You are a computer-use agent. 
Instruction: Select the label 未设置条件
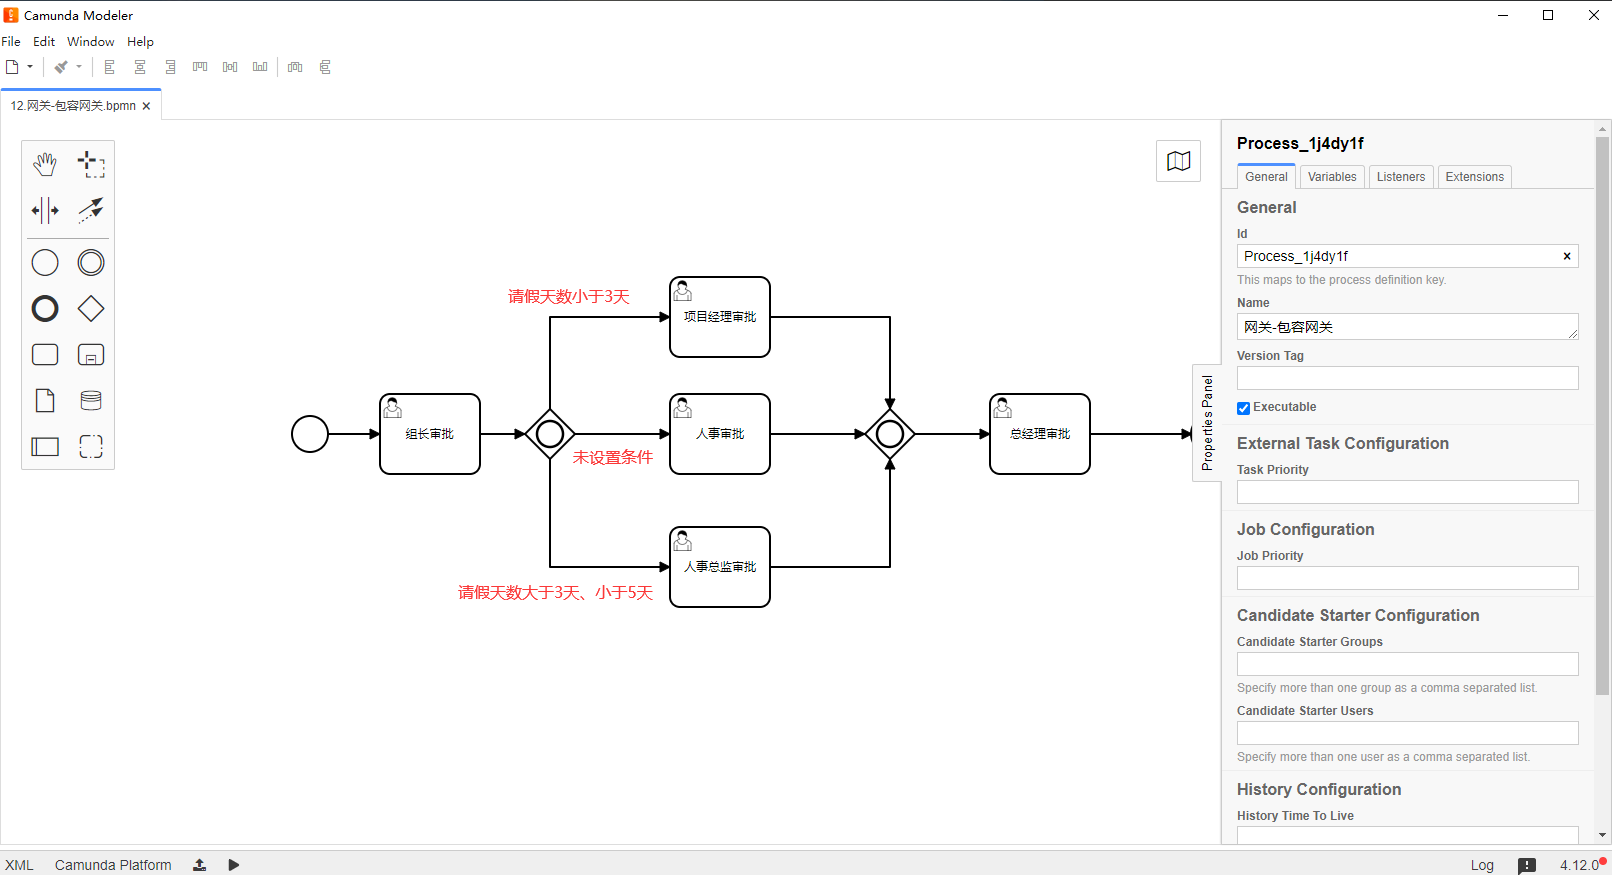point(613,457)
